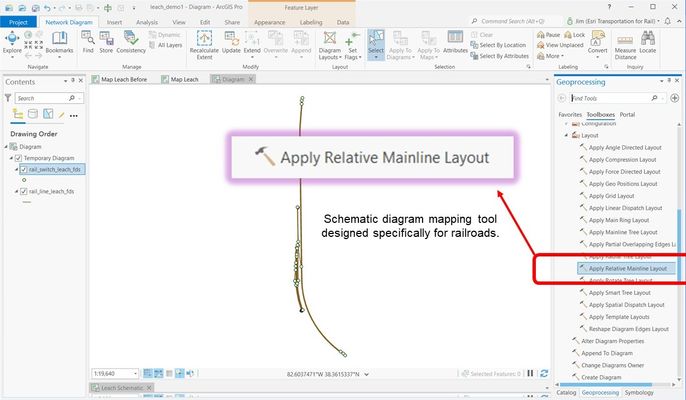This screenshot has height=400, width=686.
Task: Toggle rail_line_leach_fds layer checkbox
Action: (24, 191)
